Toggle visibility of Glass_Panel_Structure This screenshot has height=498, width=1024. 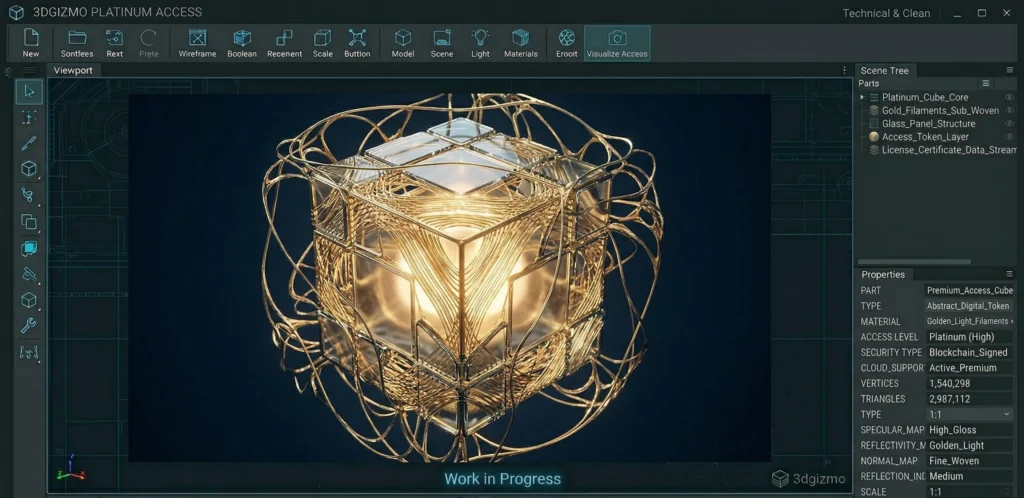click(x=1009, y=123)
